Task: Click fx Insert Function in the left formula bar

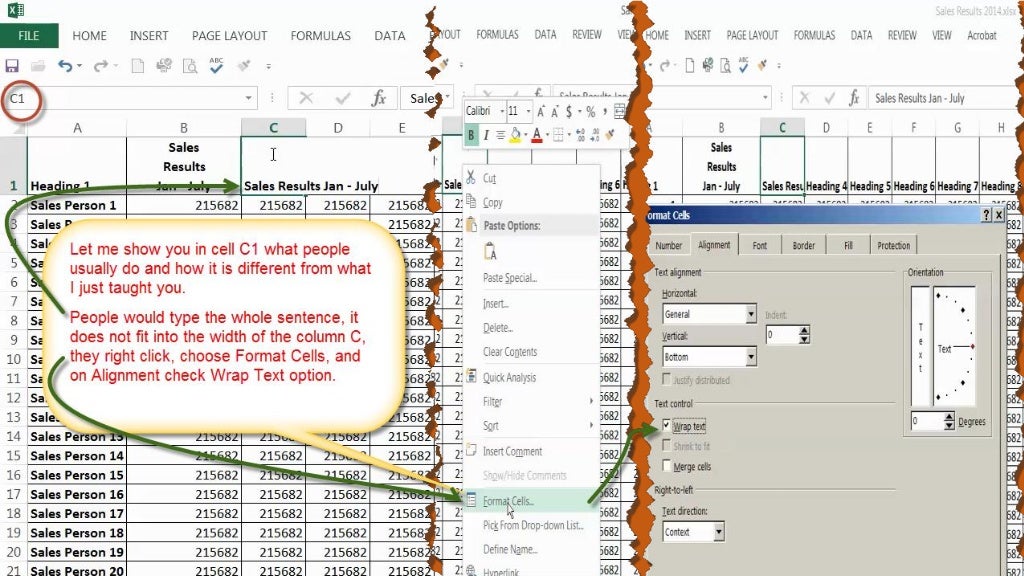Action: coord(378,98)
